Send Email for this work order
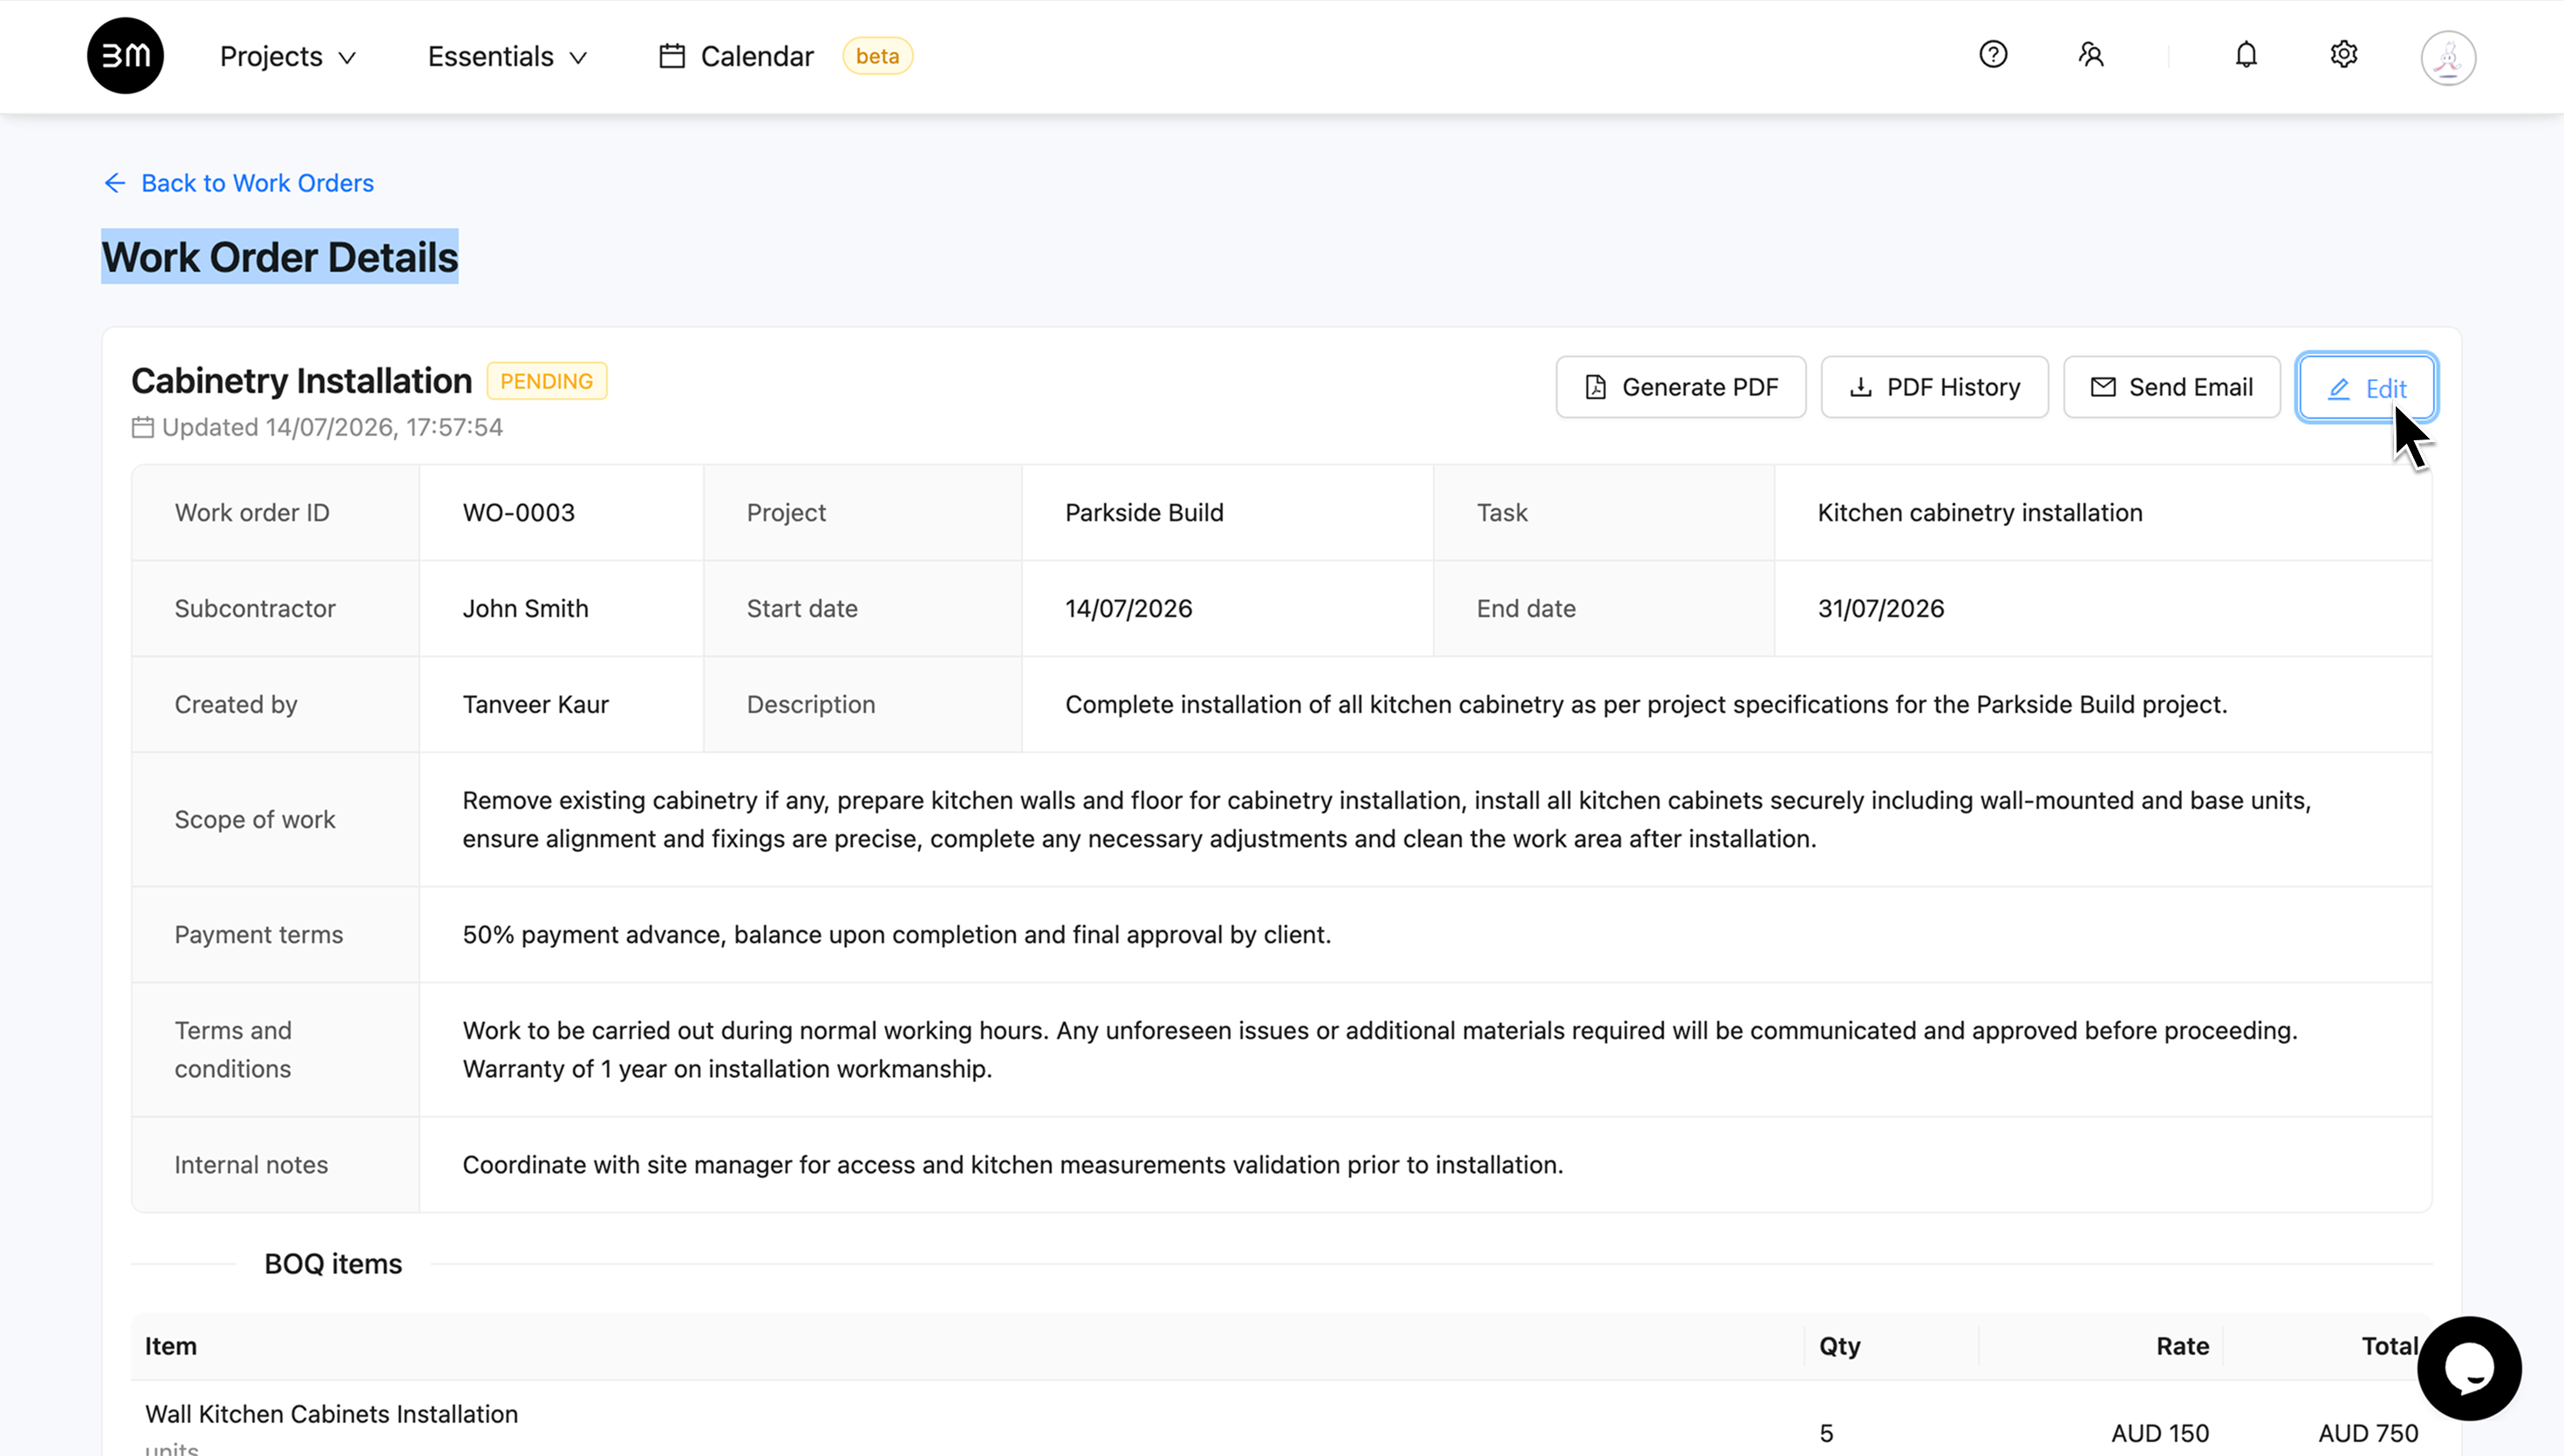The width and height of the screenshot is (2564, 1456). (2171, 387)
